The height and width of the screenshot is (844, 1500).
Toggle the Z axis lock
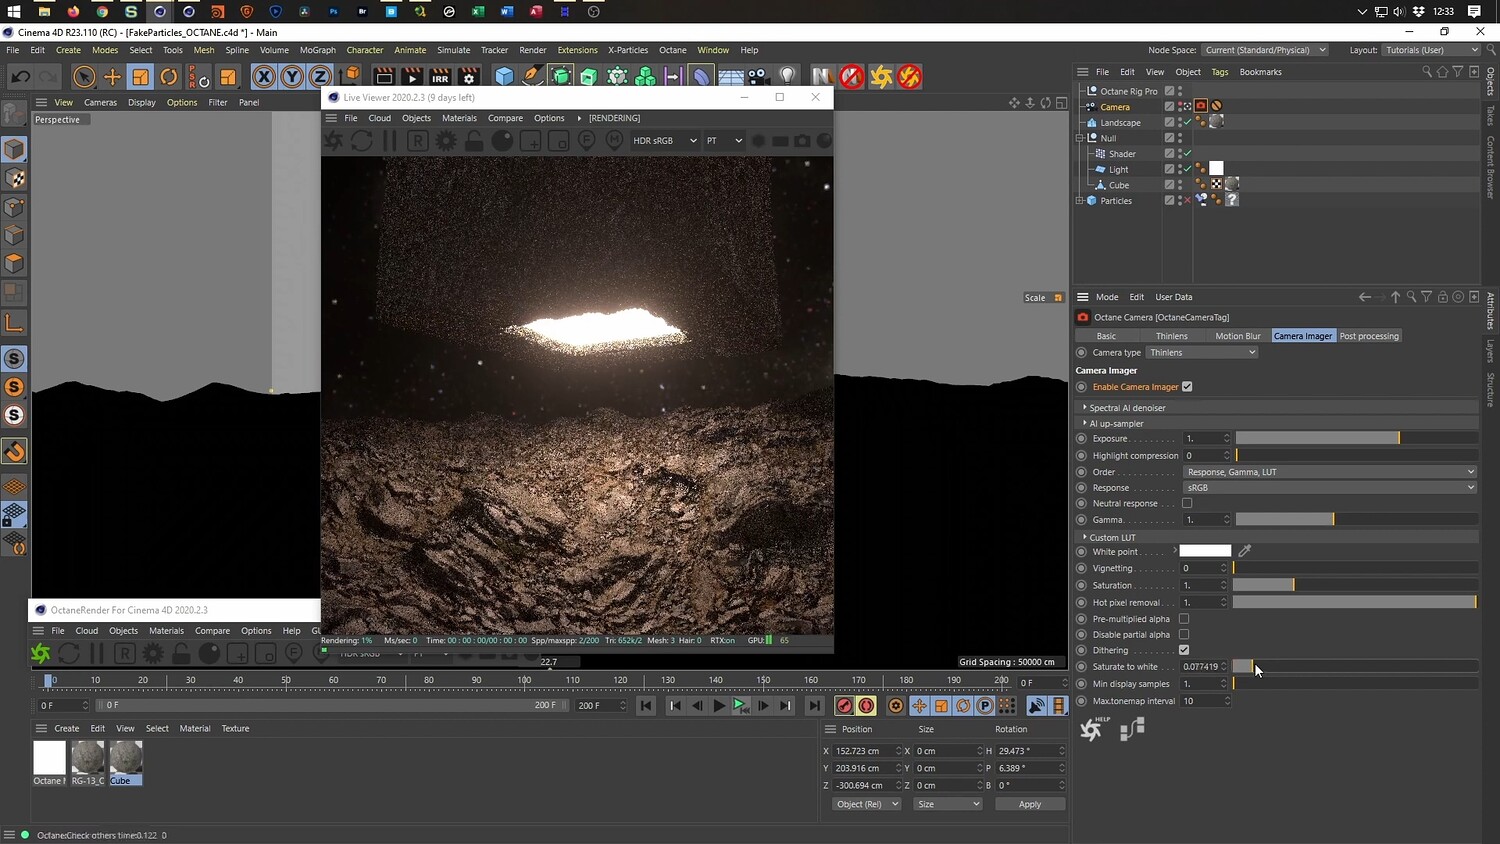(x=319, y=77)
